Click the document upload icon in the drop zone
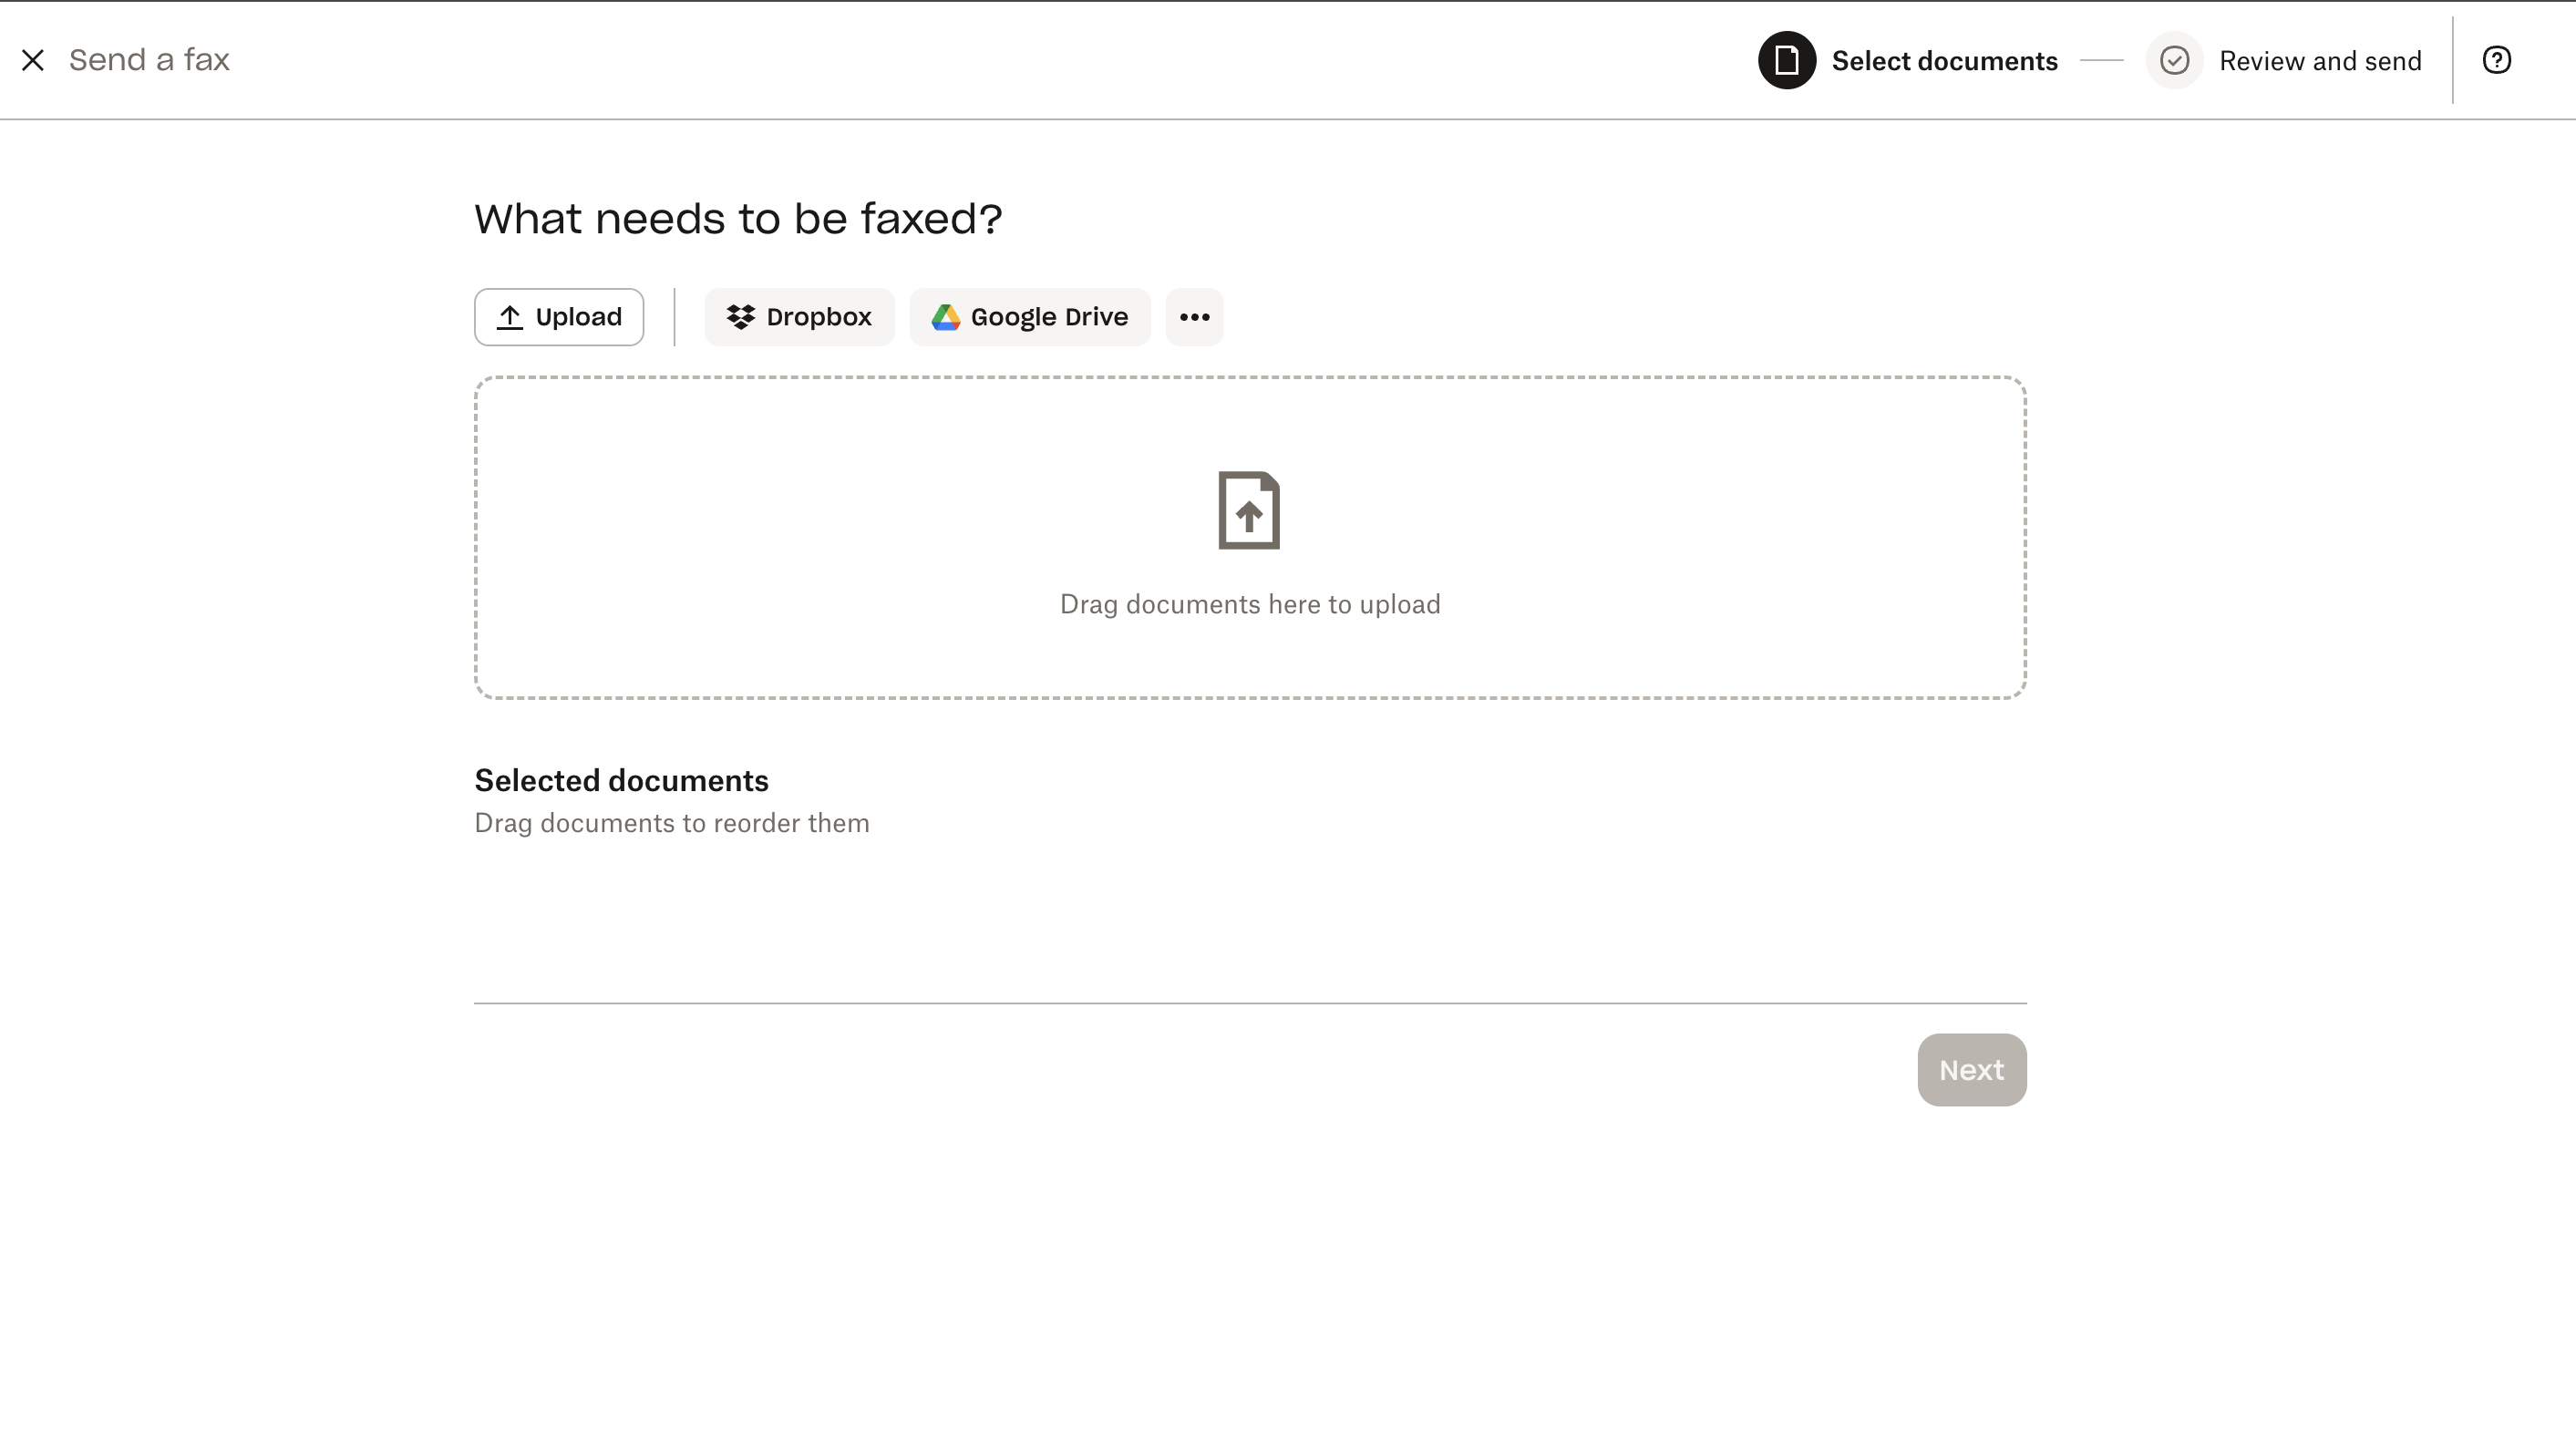Screen dimensions: 2576x1440 click(x=1249, y=510)
